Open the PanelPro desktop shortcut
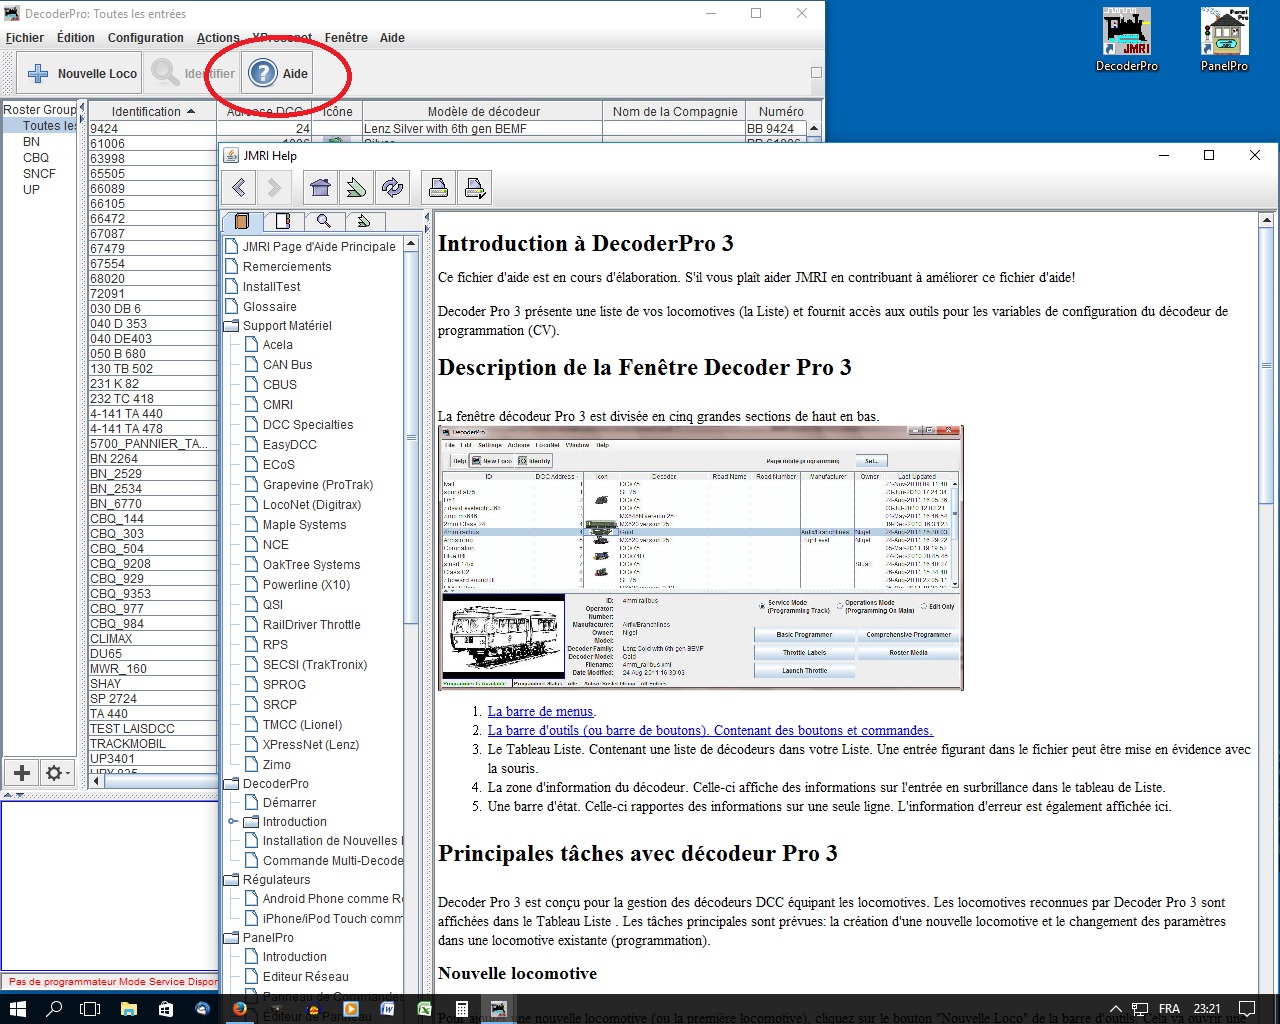Viewport: 1280px width, 1024px height. (x=1225, y=40)
